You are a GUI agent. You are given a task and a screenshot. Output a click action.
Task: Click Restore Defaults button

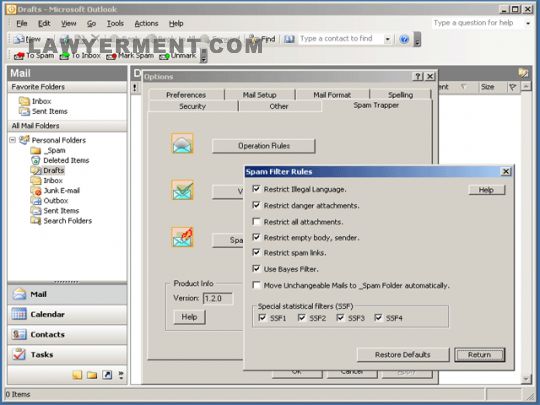[x=403, y=355]
